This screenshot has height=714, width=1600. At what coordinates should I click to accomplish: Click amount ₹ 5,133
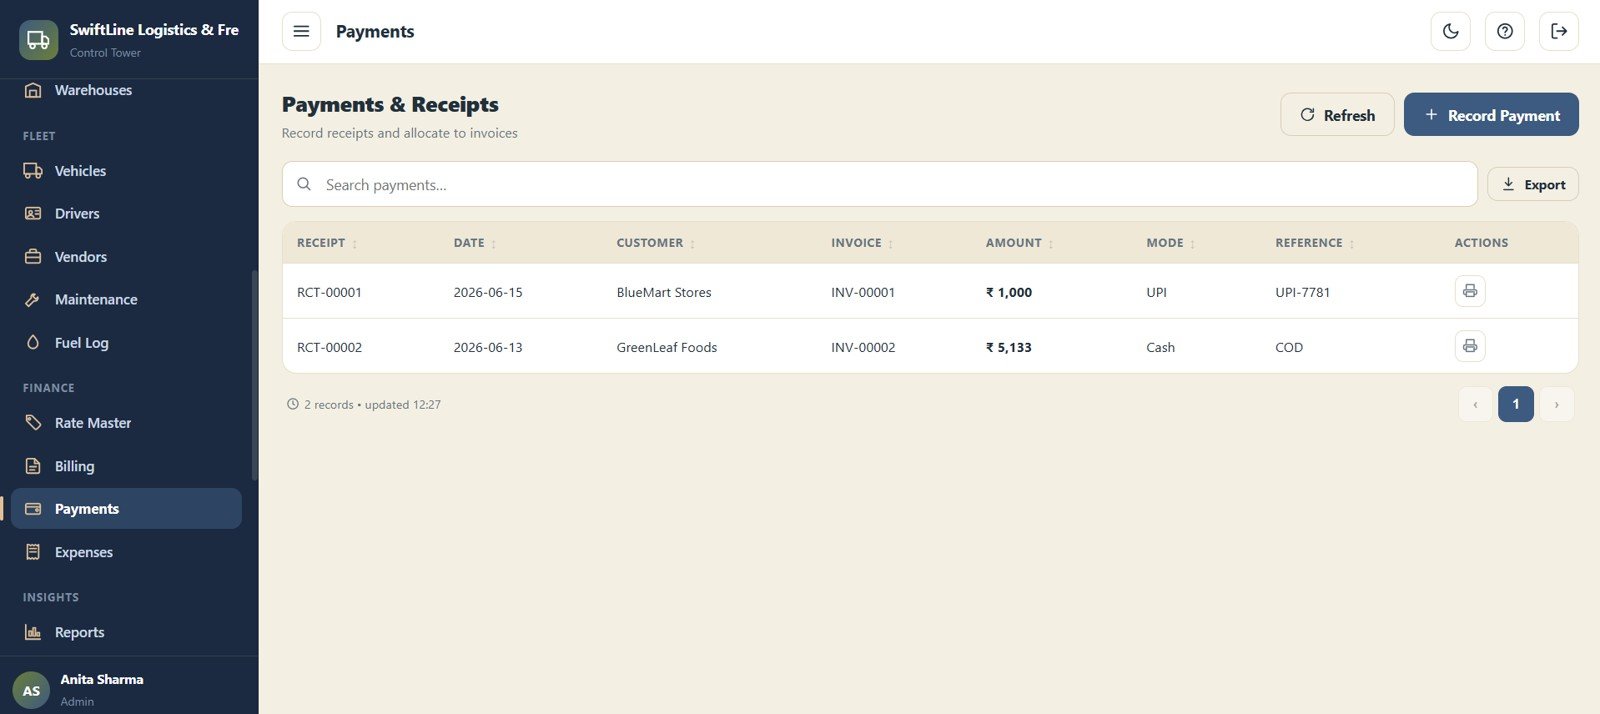1009,347
